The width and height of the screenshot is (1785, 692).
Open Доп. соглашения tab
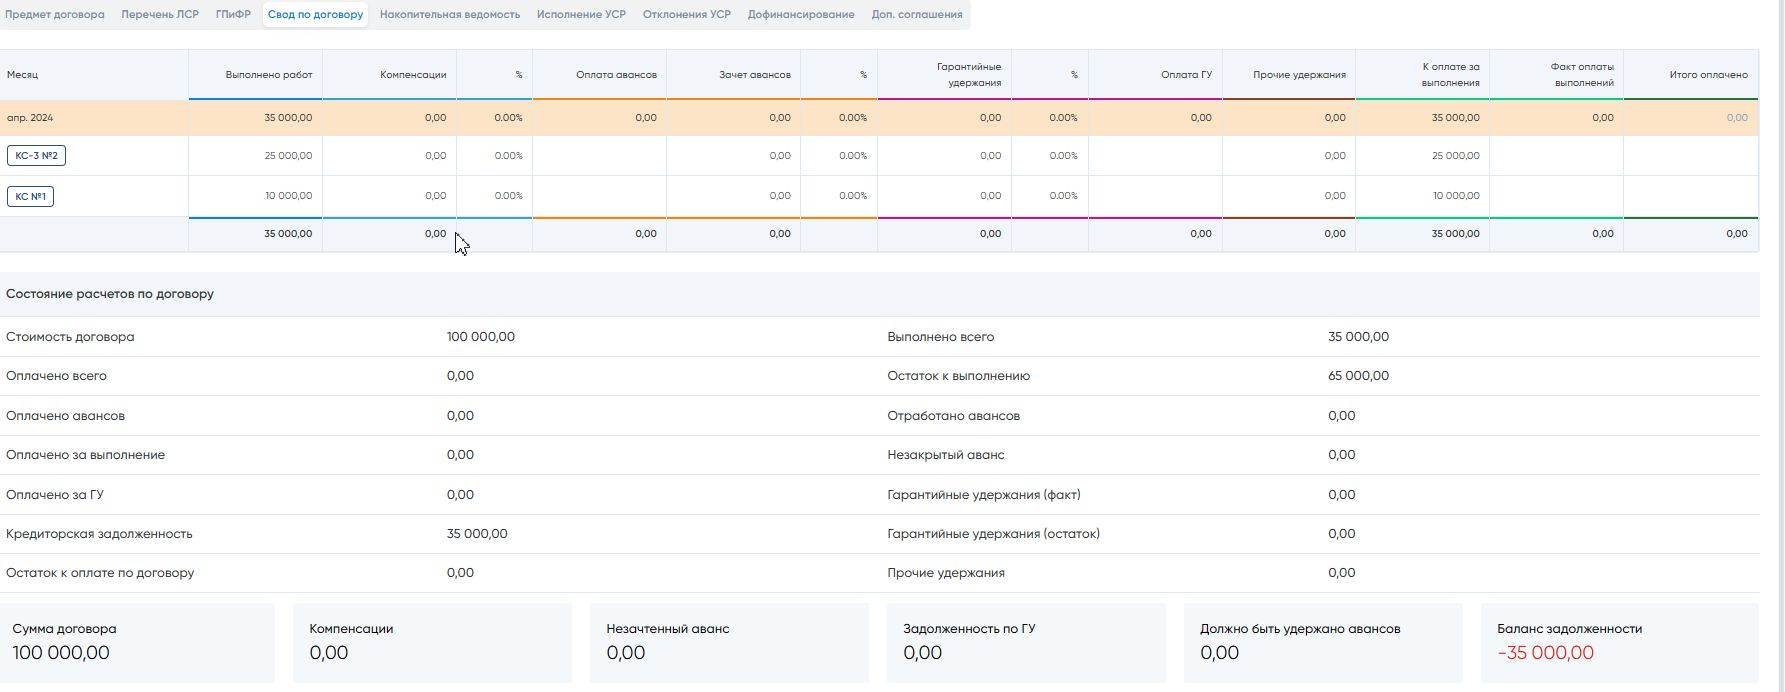click(x=917, y=15)
